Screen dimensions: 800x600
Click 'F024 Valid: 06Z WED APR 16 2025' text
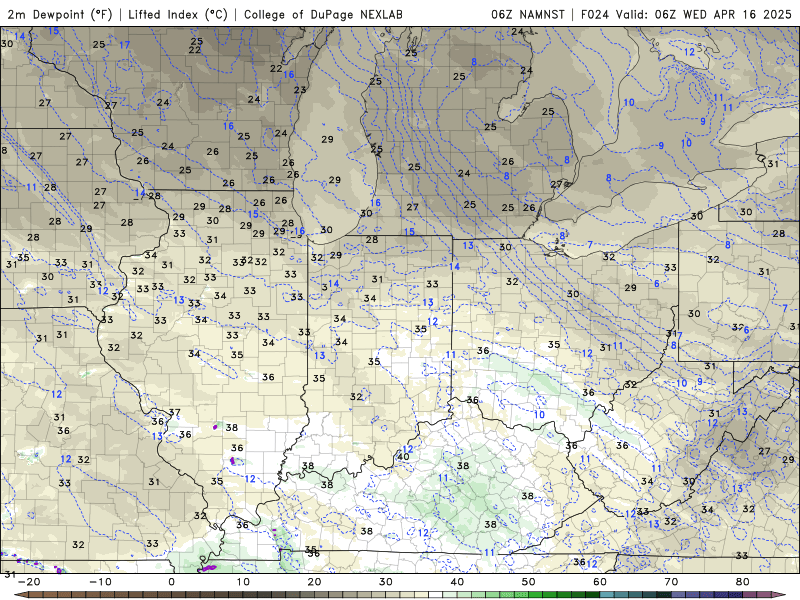pyautogui.click(x=686, y=14)
